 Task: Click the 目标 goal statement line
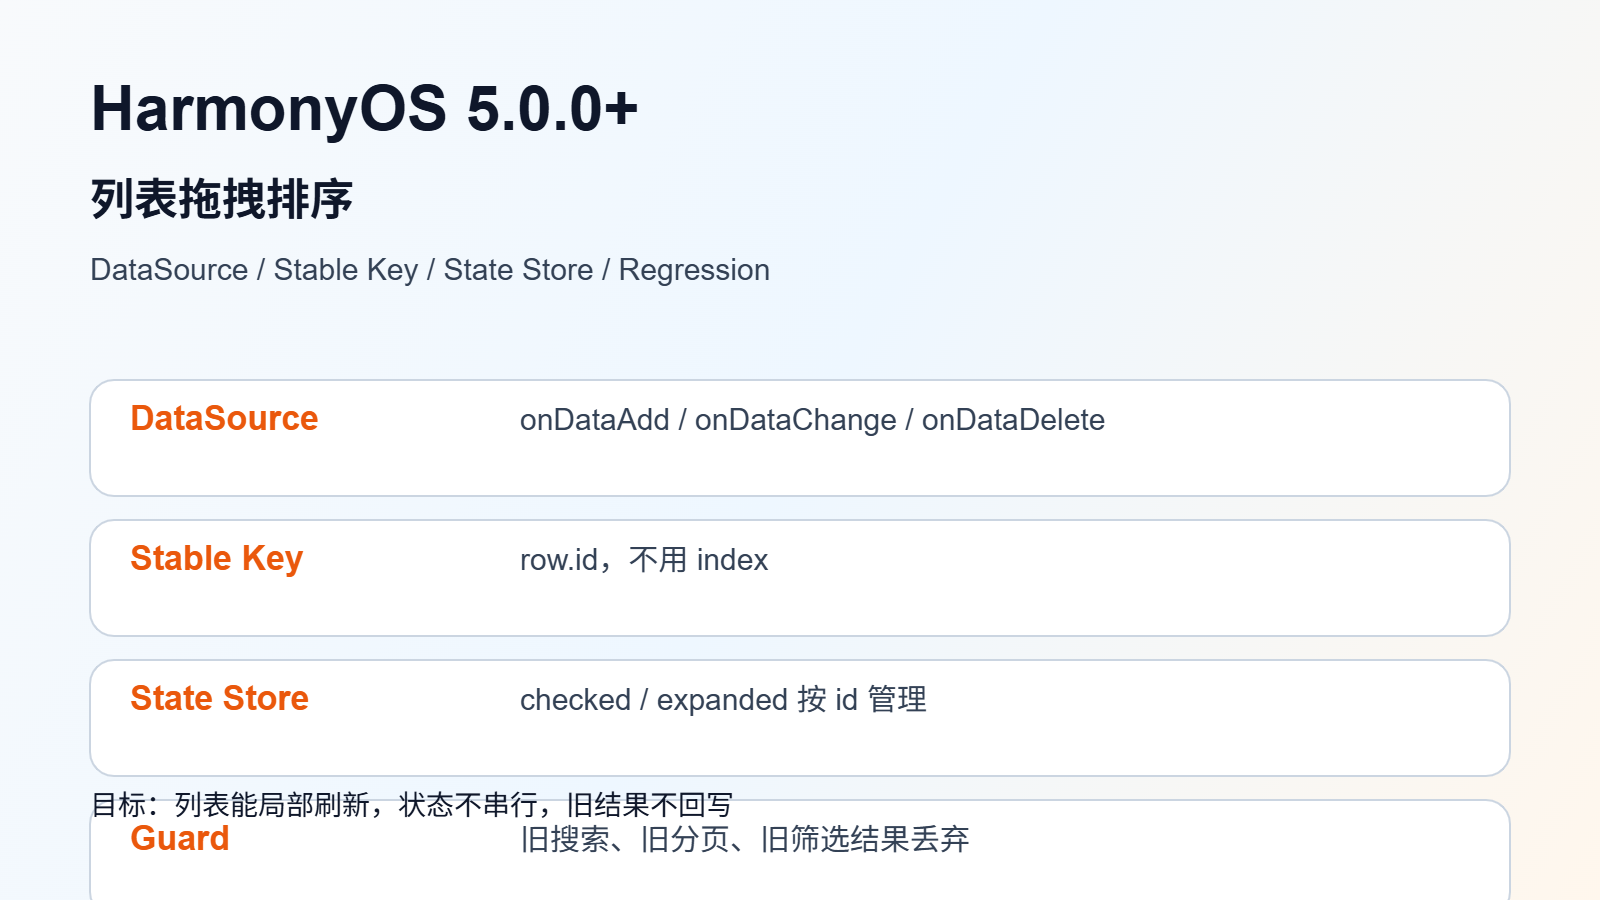pos(412,804)
